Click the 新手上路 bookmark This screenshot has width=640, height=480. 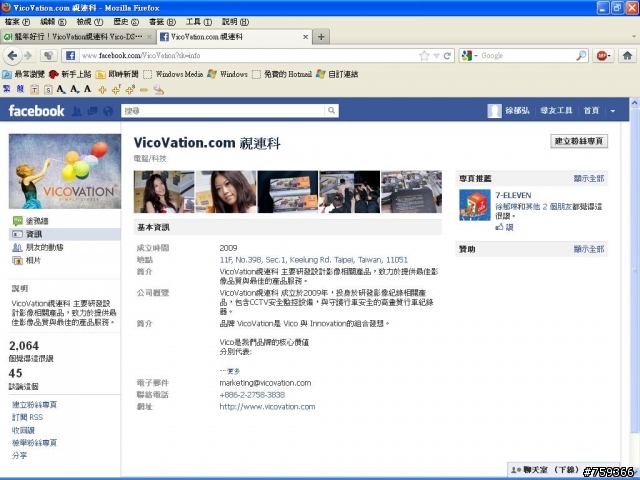tap(70, 74)
